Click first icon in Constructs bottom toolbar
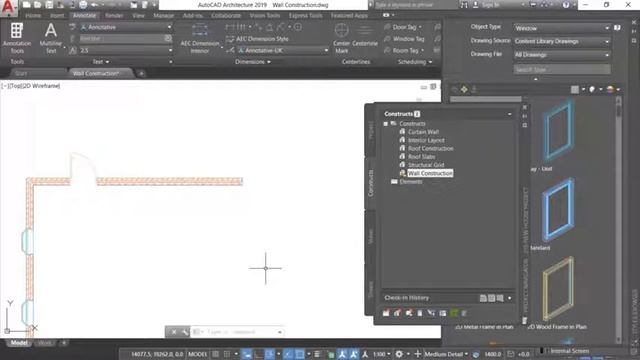 pos(386,313)
